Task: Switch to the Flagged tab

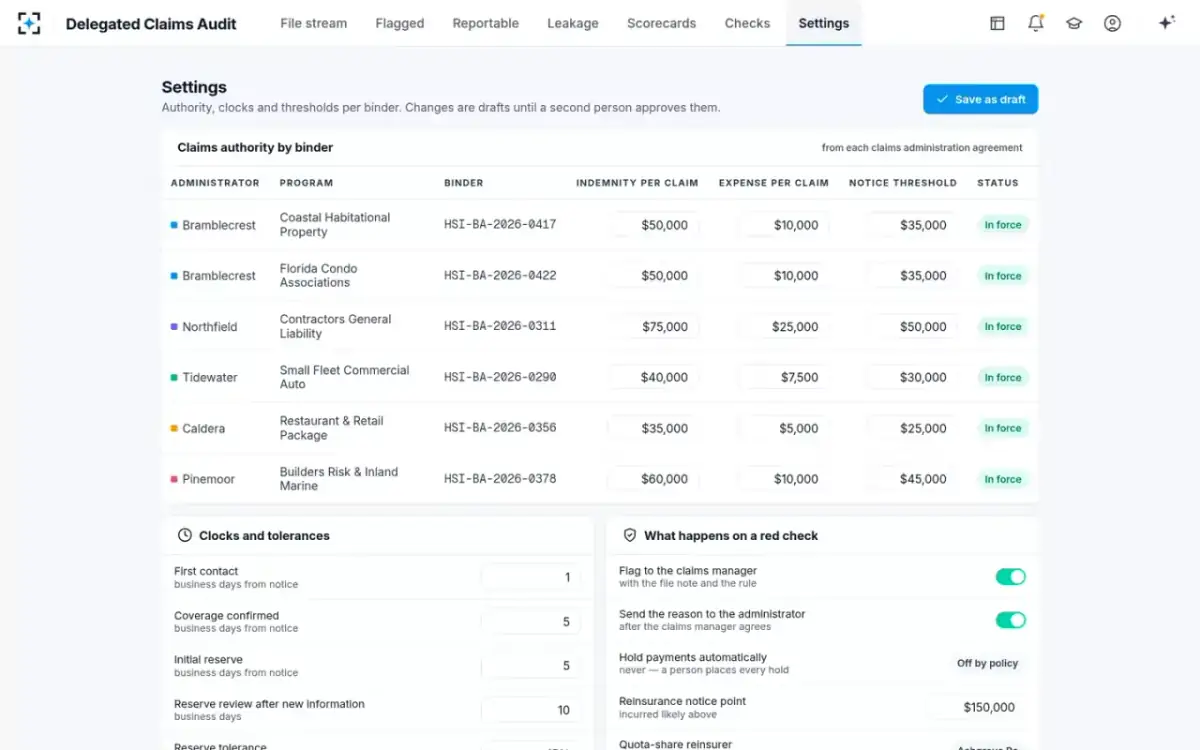Action: 400,23
